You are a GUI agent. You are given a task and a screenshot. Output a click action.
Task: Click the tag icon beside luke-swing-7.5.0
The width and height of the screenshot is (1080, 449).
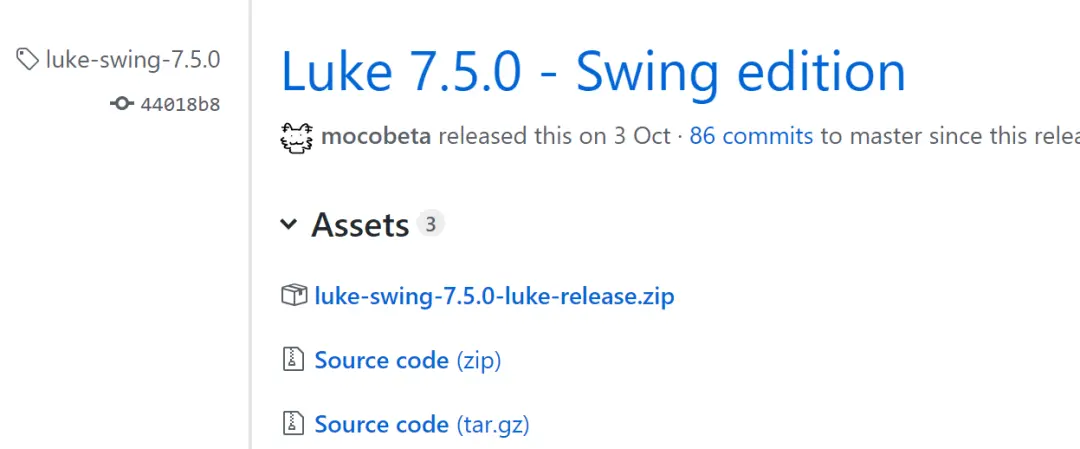(x=28, y=60)
